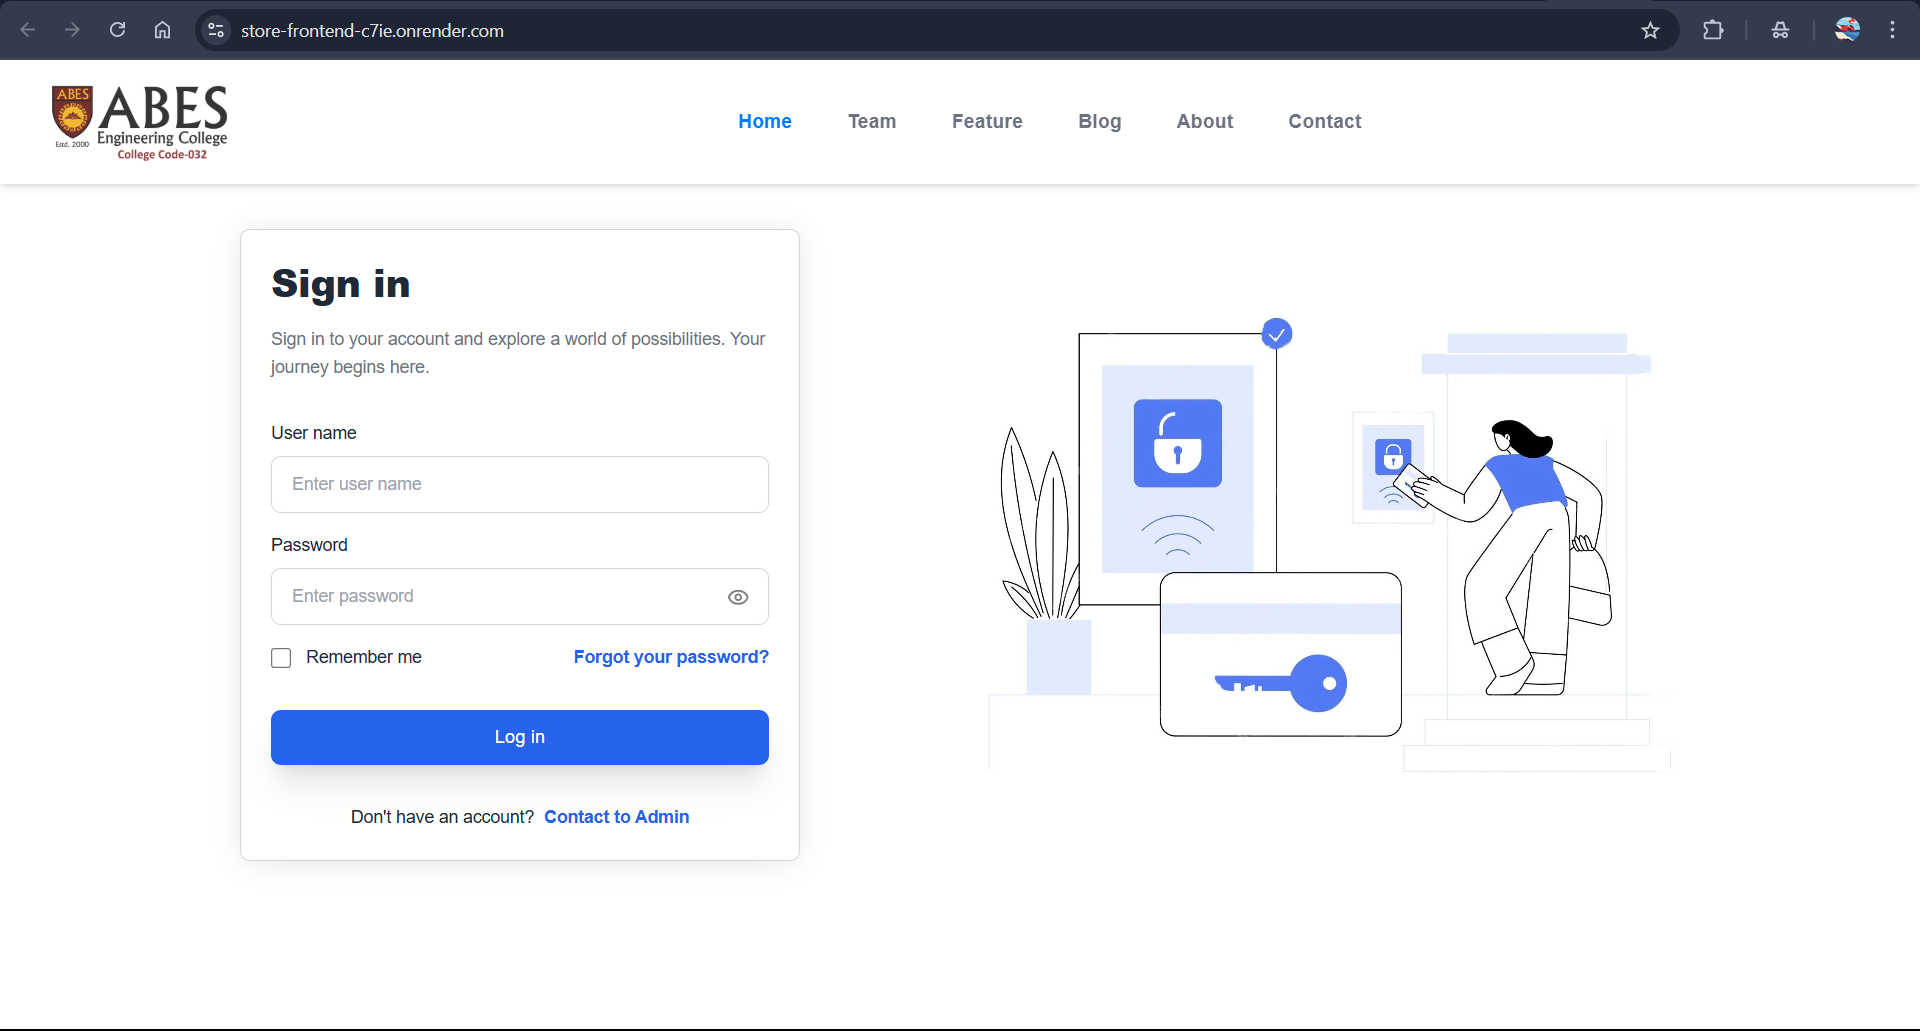Check the Remember me checkbox

point(280,657)
